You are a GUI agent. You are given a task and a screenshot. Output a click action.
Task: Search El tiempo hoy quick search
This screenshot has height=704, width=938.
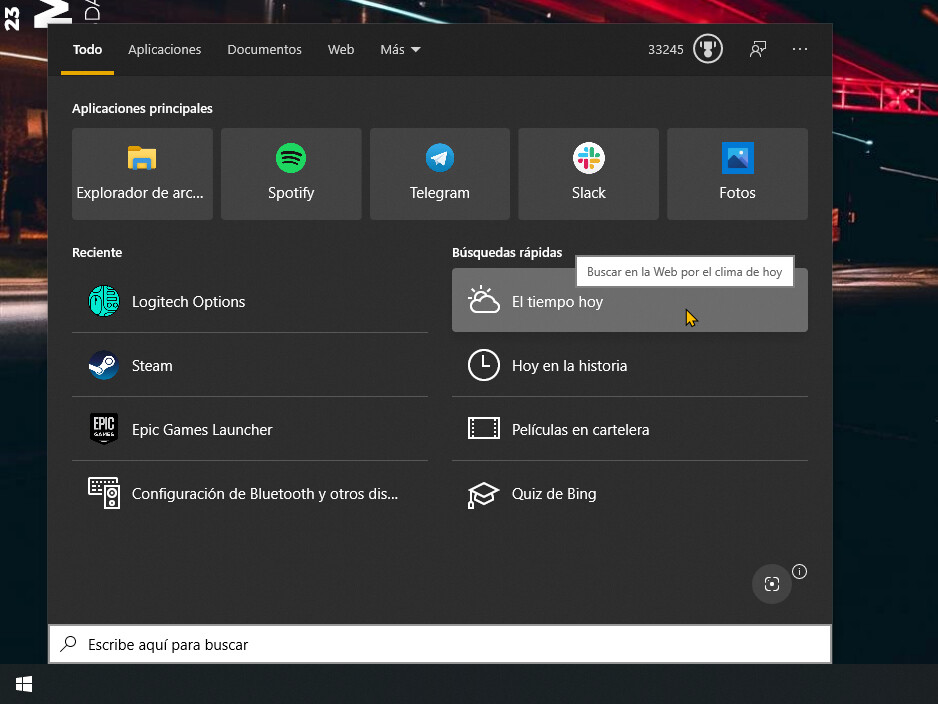tap(630, 300)
